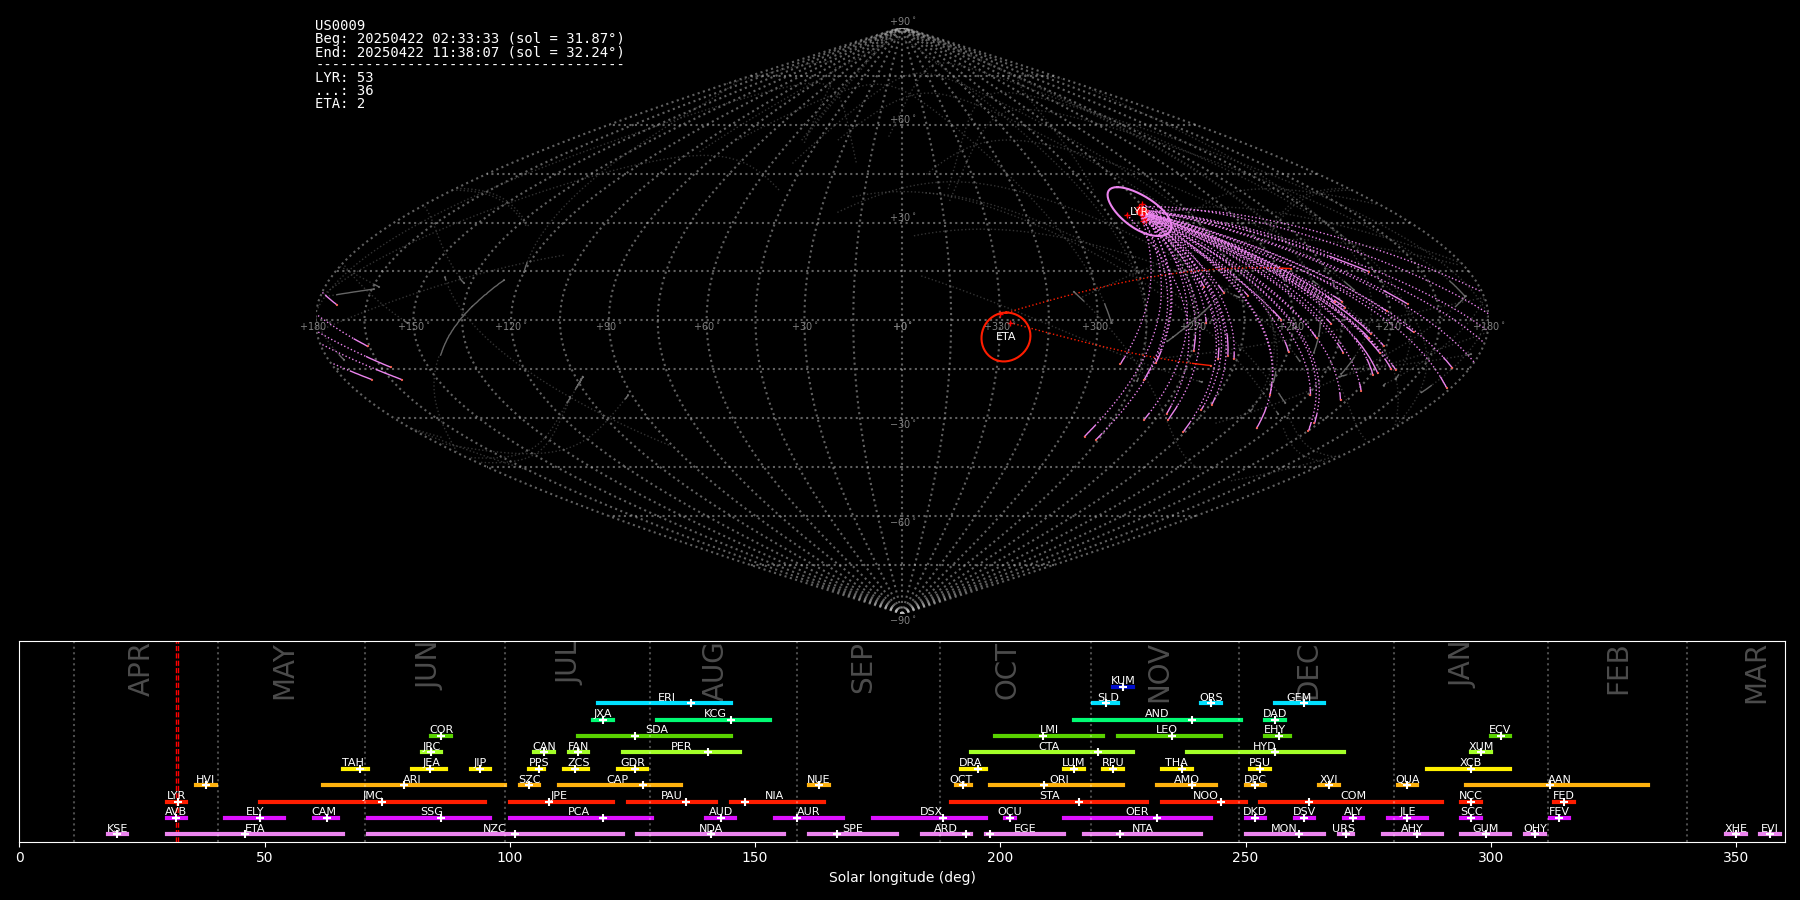This screenshot has height=900, width=1800.
Task: Click the ETA: 2 count text
Action: (340, 104)
